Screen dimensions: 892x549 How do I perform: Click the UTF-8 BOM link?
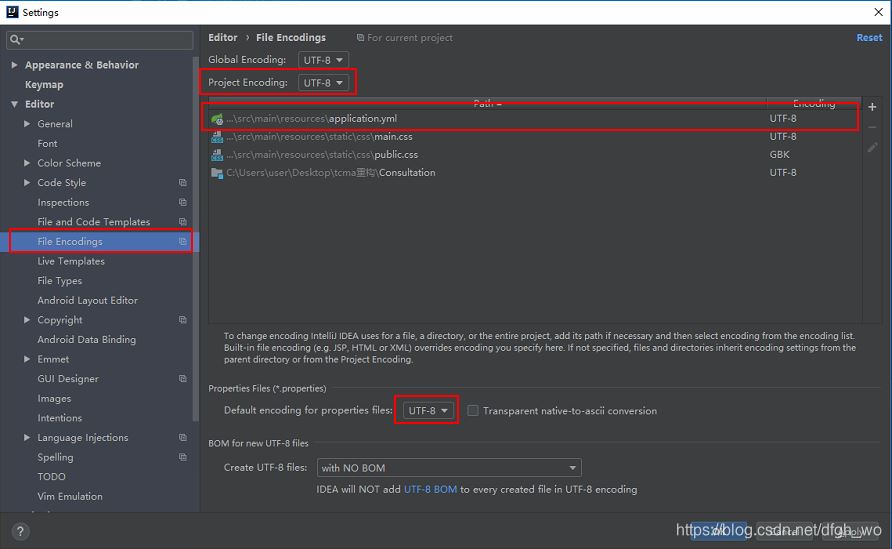(430, 489)
